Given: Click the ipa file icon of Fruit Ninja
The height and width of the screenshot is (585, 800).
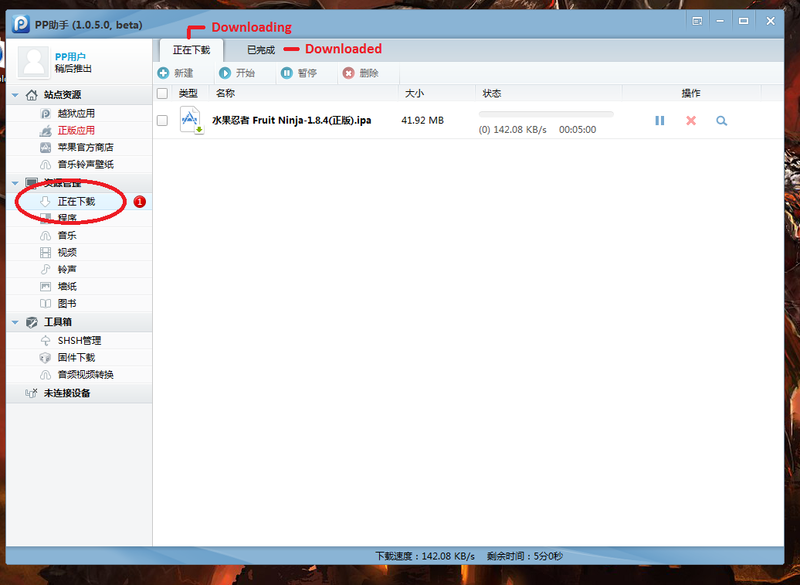Looking at the screenshot, I should (191, 120).
